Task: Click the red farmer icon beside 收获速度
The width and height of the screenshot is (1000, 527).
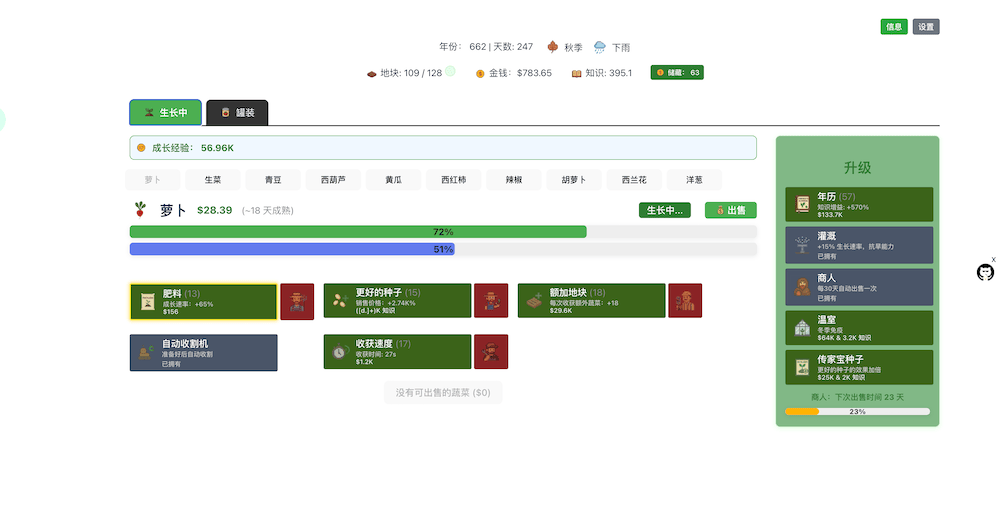Action: pyautogui.click(x=491, y=352)
